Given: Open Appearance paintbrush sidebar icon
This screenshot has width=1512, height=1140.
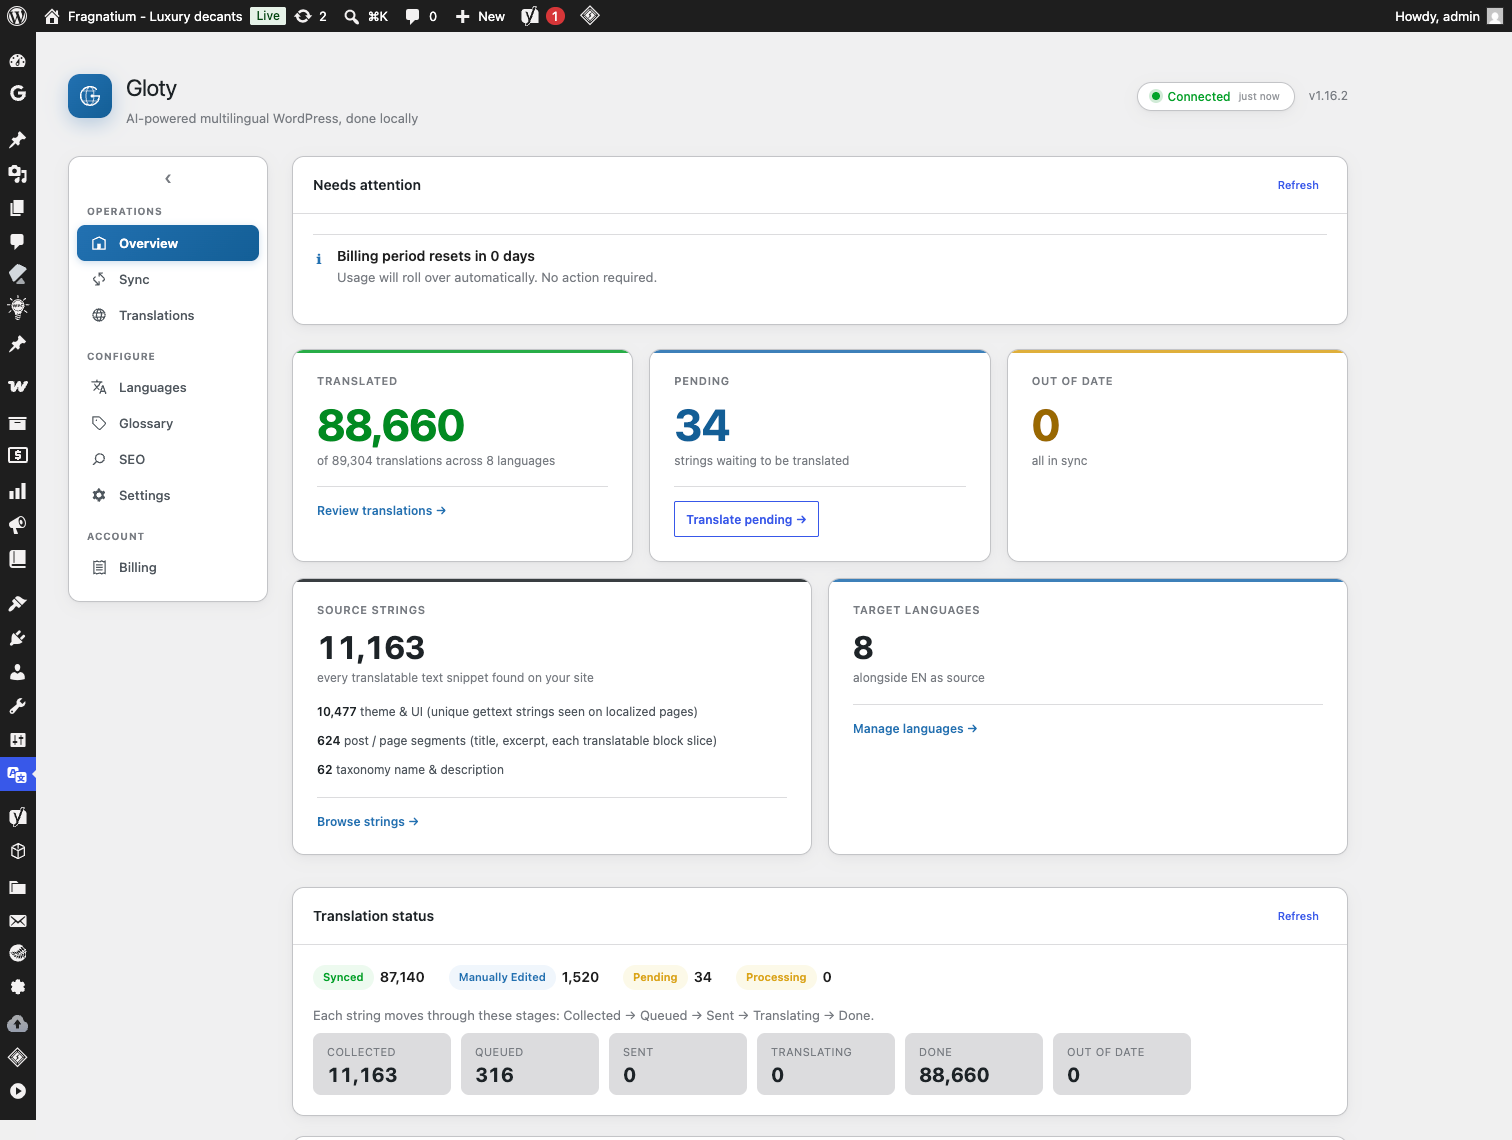Looking at the screenshot, I should tap(17, 603).
